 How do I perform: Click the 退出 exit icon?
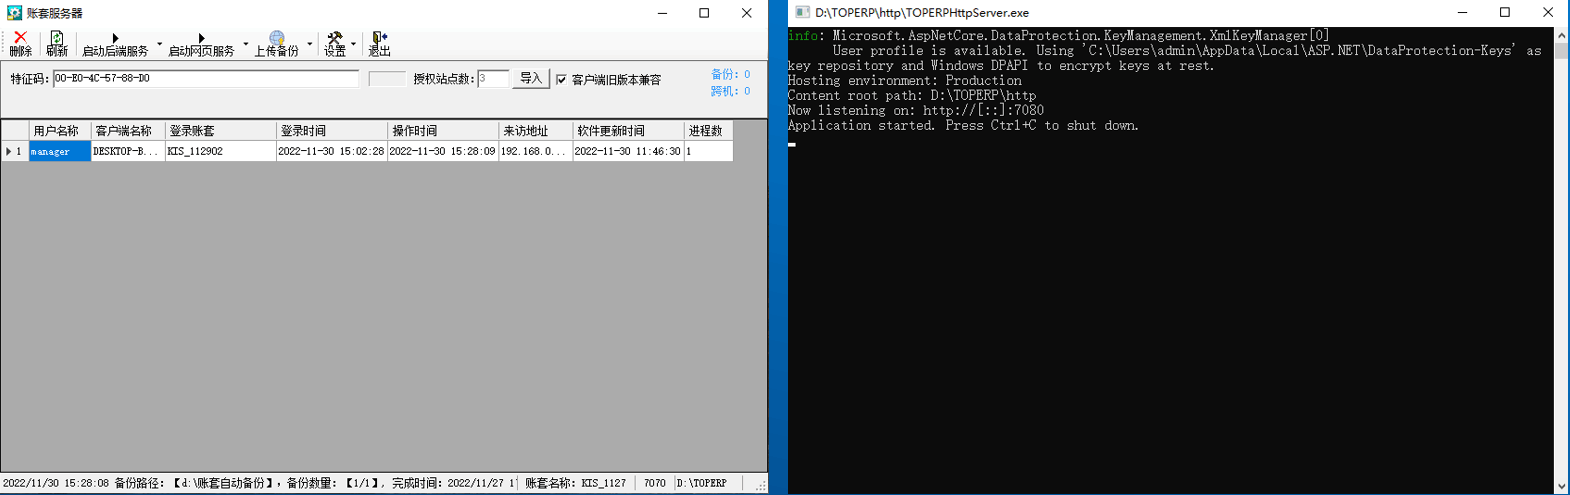coord(379,43)
